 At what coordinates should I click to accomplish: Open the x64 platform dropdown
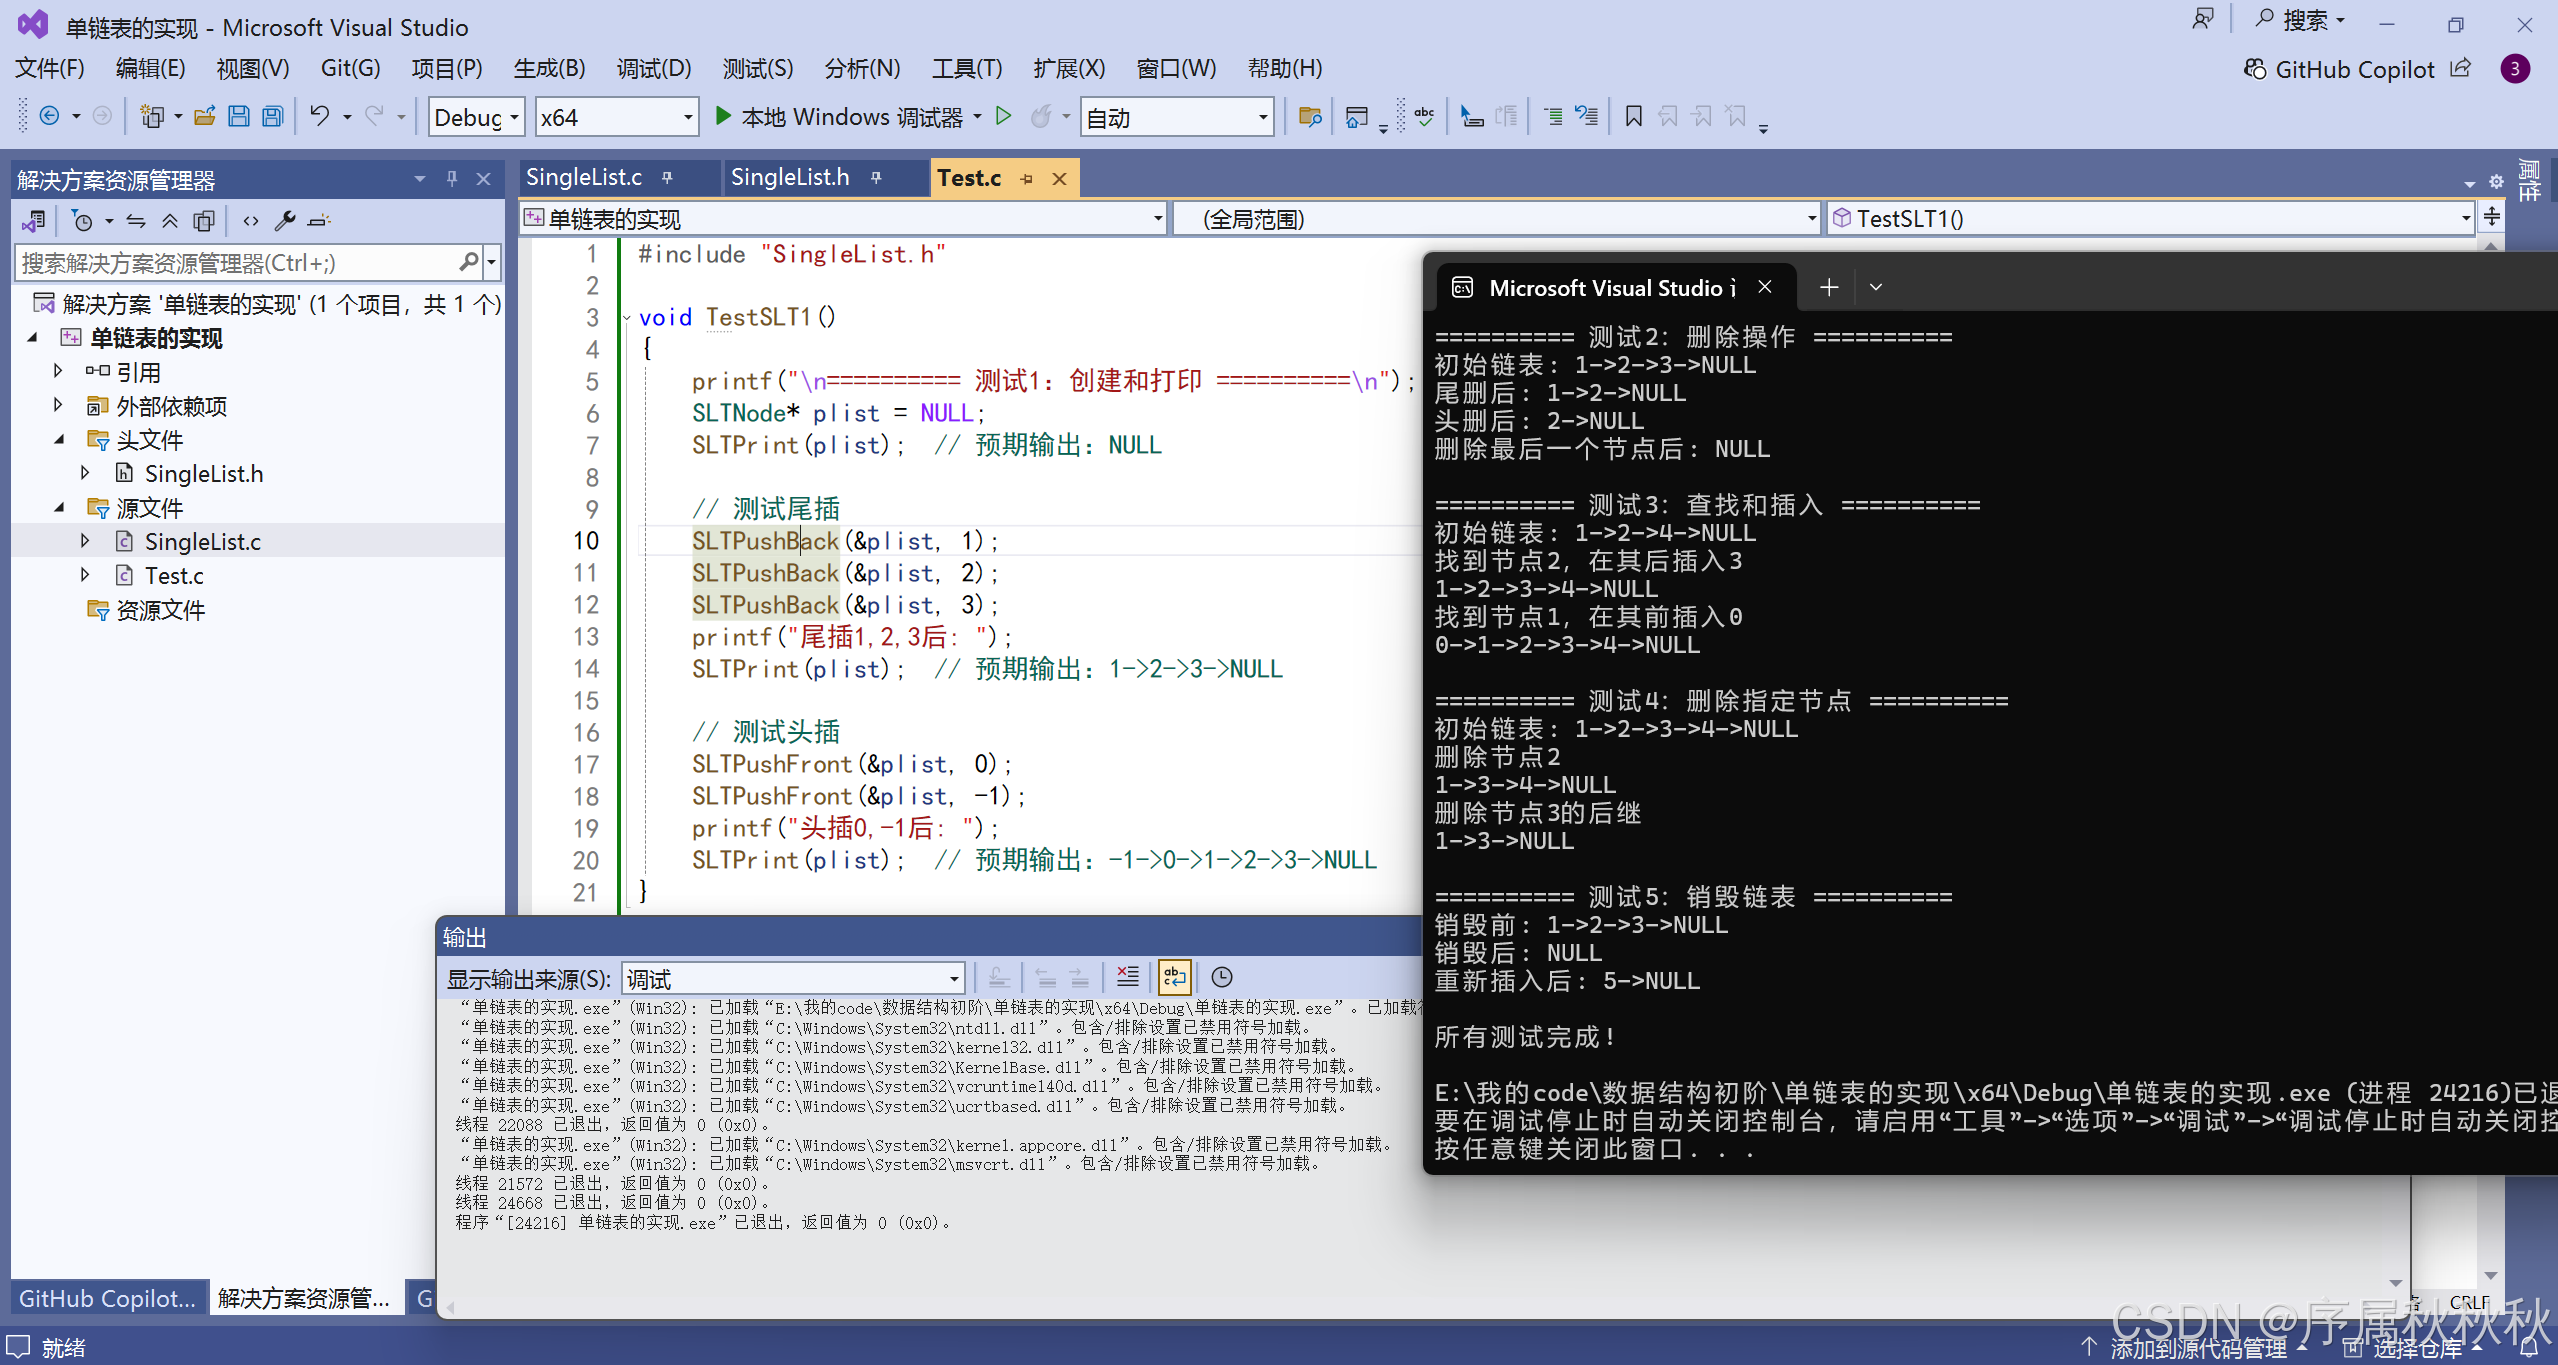tap(687, 118)
